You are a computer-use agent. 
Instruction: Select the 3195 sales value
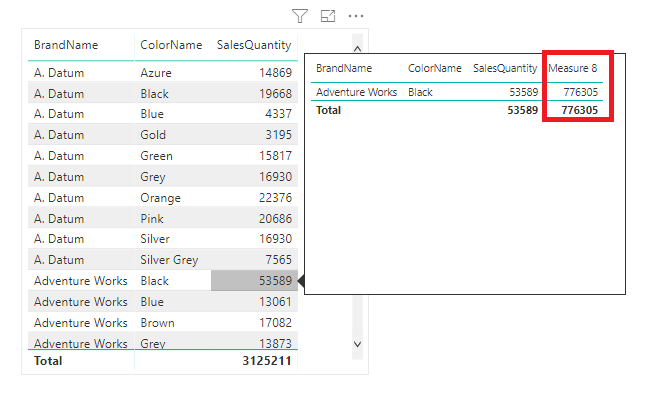tap(279, 135)
